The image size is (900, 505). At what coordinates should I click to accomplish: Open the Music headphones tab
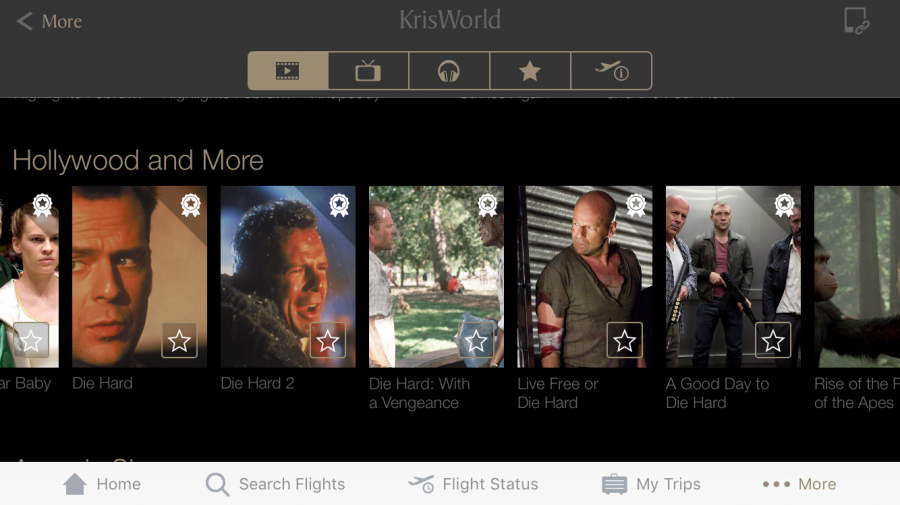pyautogui.click(x=449, y=71)
